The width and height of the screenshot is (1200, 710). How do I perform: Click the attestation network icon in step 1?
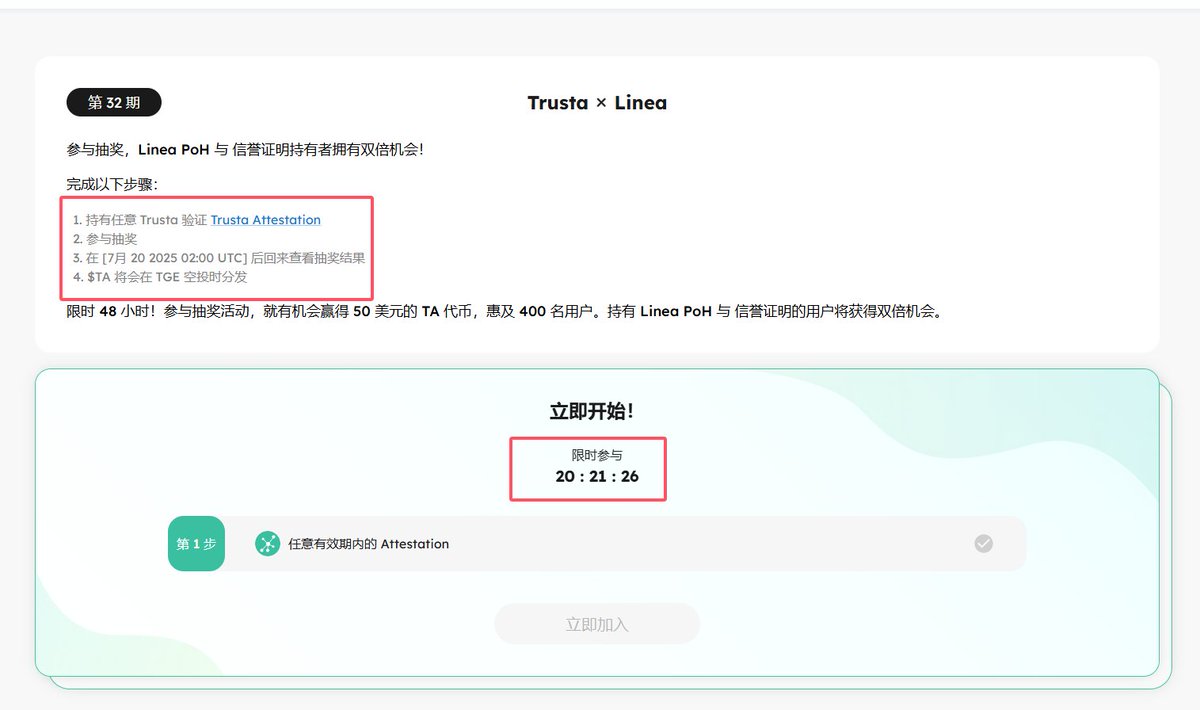[x=267, y=544]
